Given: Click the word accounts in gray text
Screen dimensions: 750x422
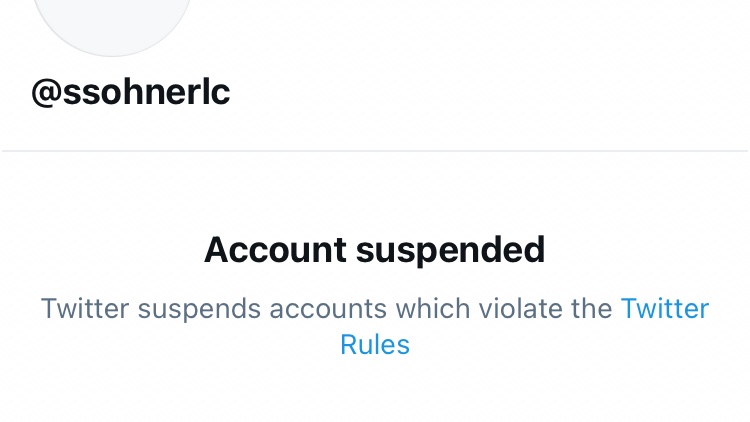Looking at the screenshot, I should pyautogui.click(x=328, y=310).
